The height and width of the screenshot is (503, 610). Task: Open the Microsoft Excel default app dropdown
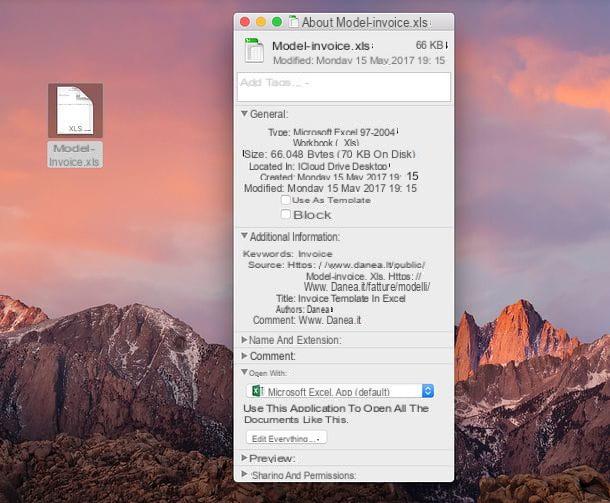click(340, 391)
